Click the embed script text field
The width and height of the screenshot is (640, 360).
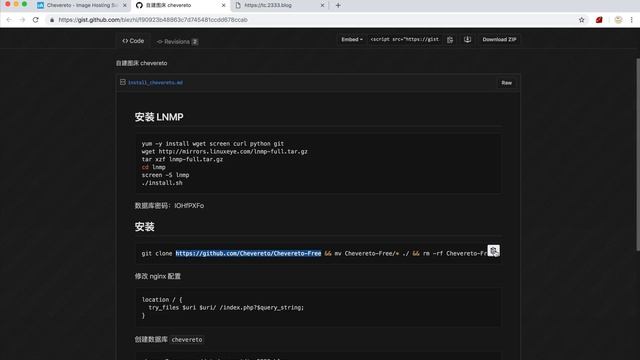[404, 40]
